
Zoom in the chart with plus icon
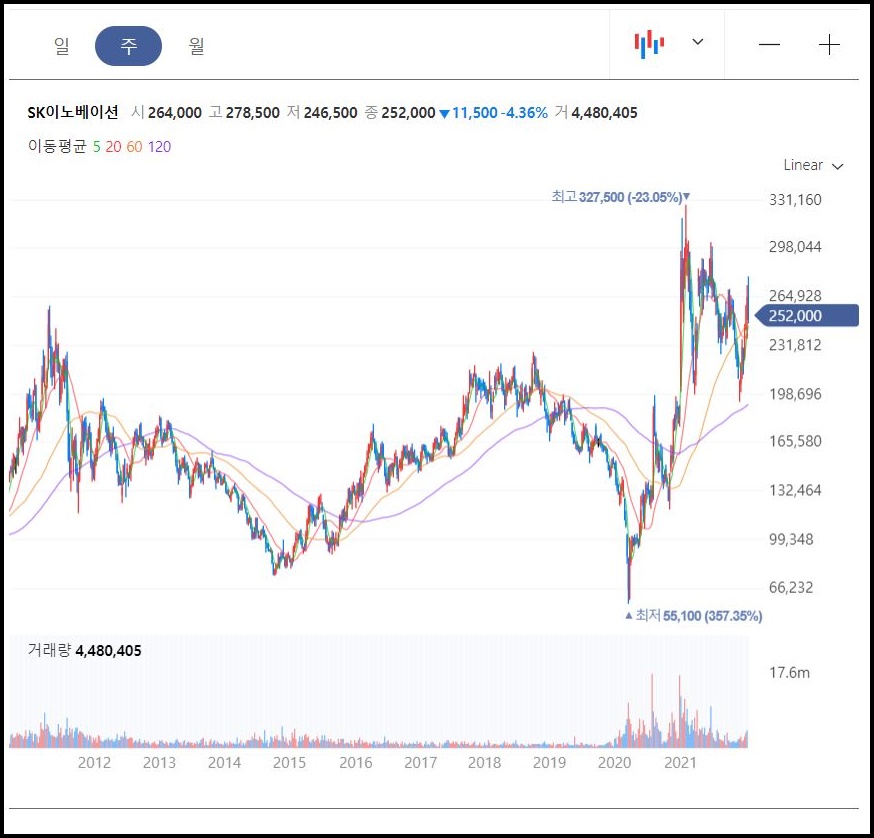tap(829, 45)
